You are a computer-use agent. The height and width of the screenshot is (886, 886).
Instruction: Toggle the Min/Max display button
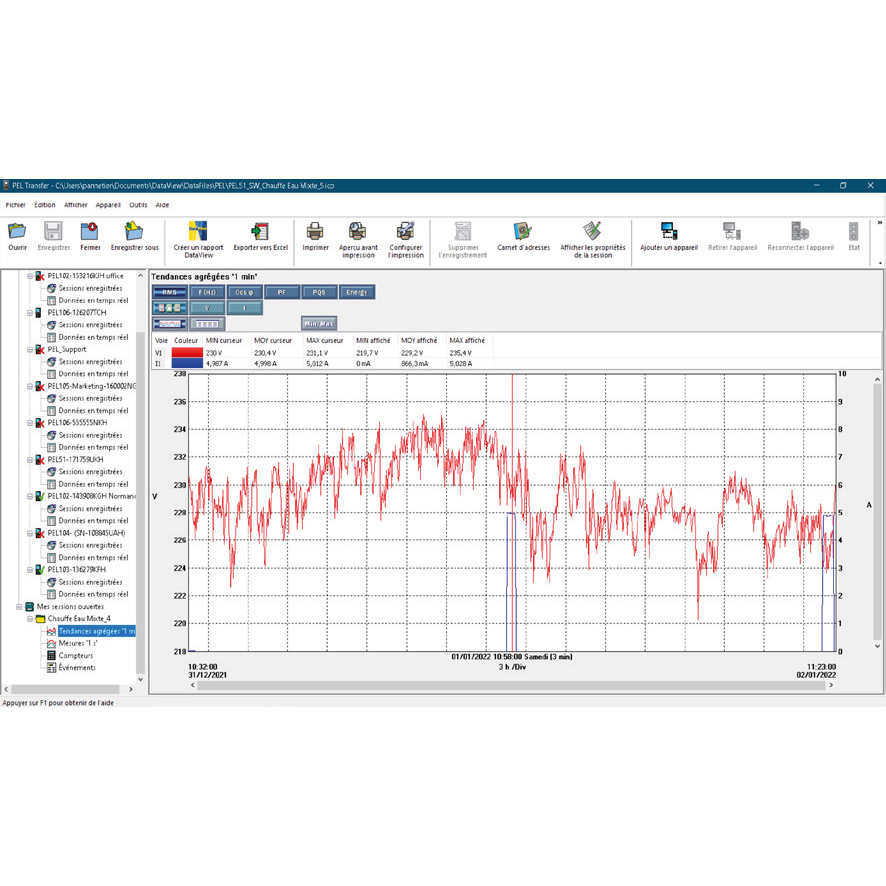click(319, 323)
